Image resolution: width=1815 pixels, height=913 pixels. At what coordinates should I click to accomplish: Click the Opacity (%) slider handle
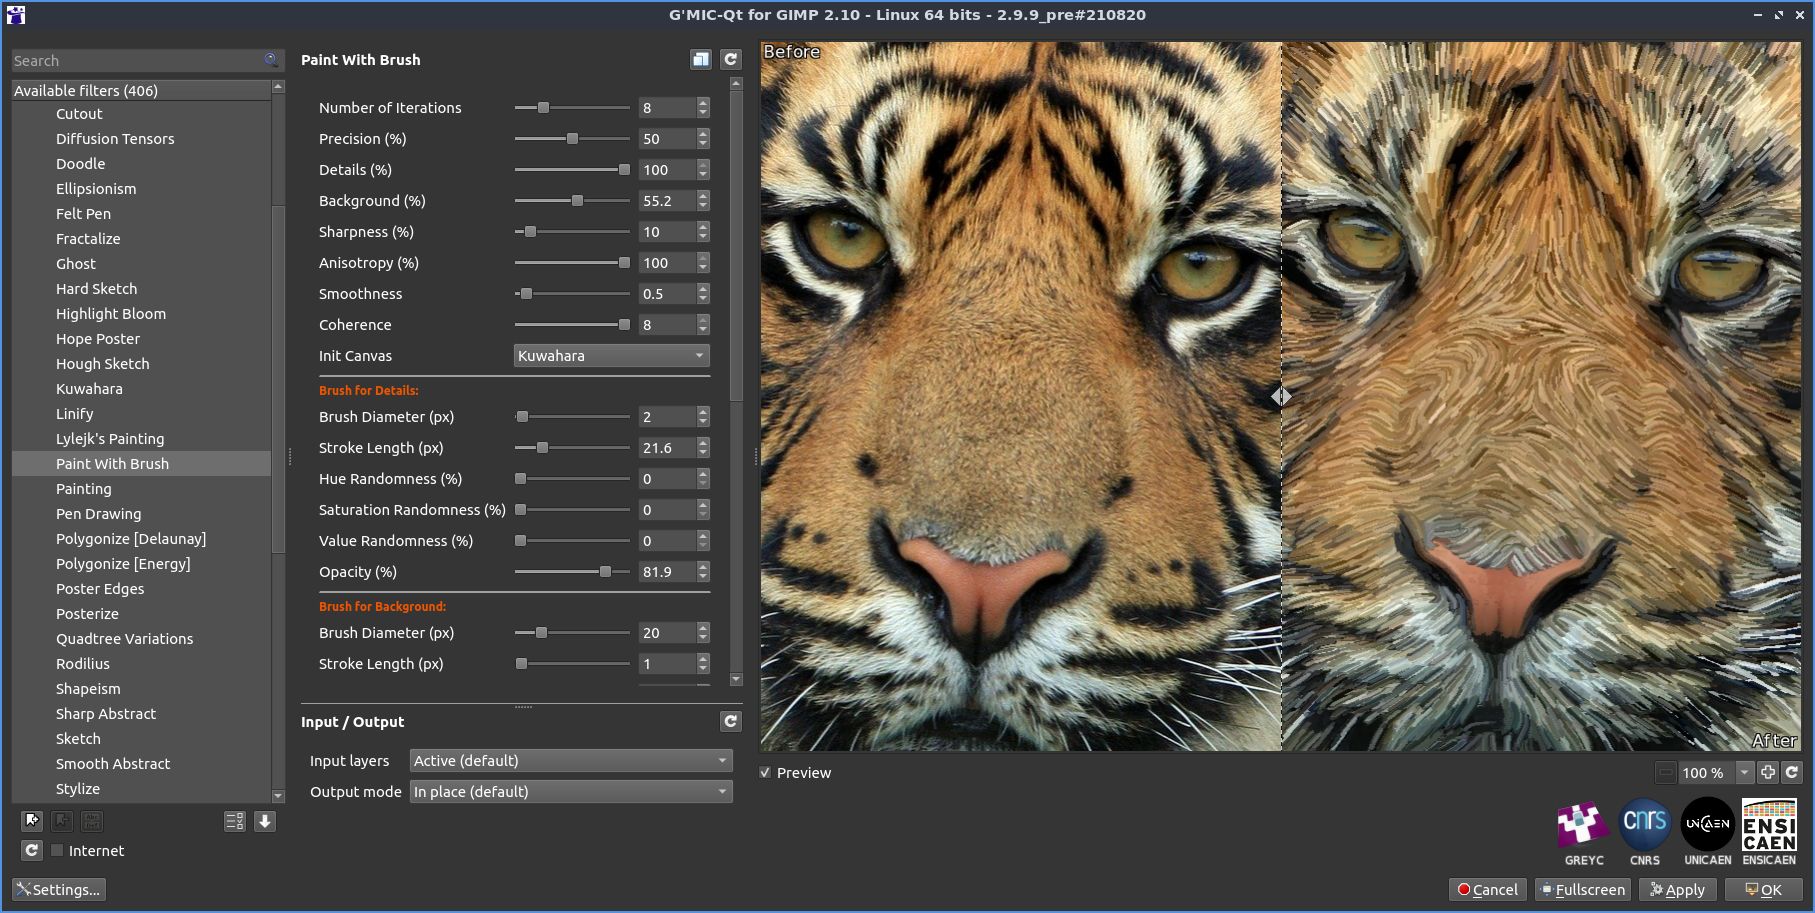coord(605,572)
